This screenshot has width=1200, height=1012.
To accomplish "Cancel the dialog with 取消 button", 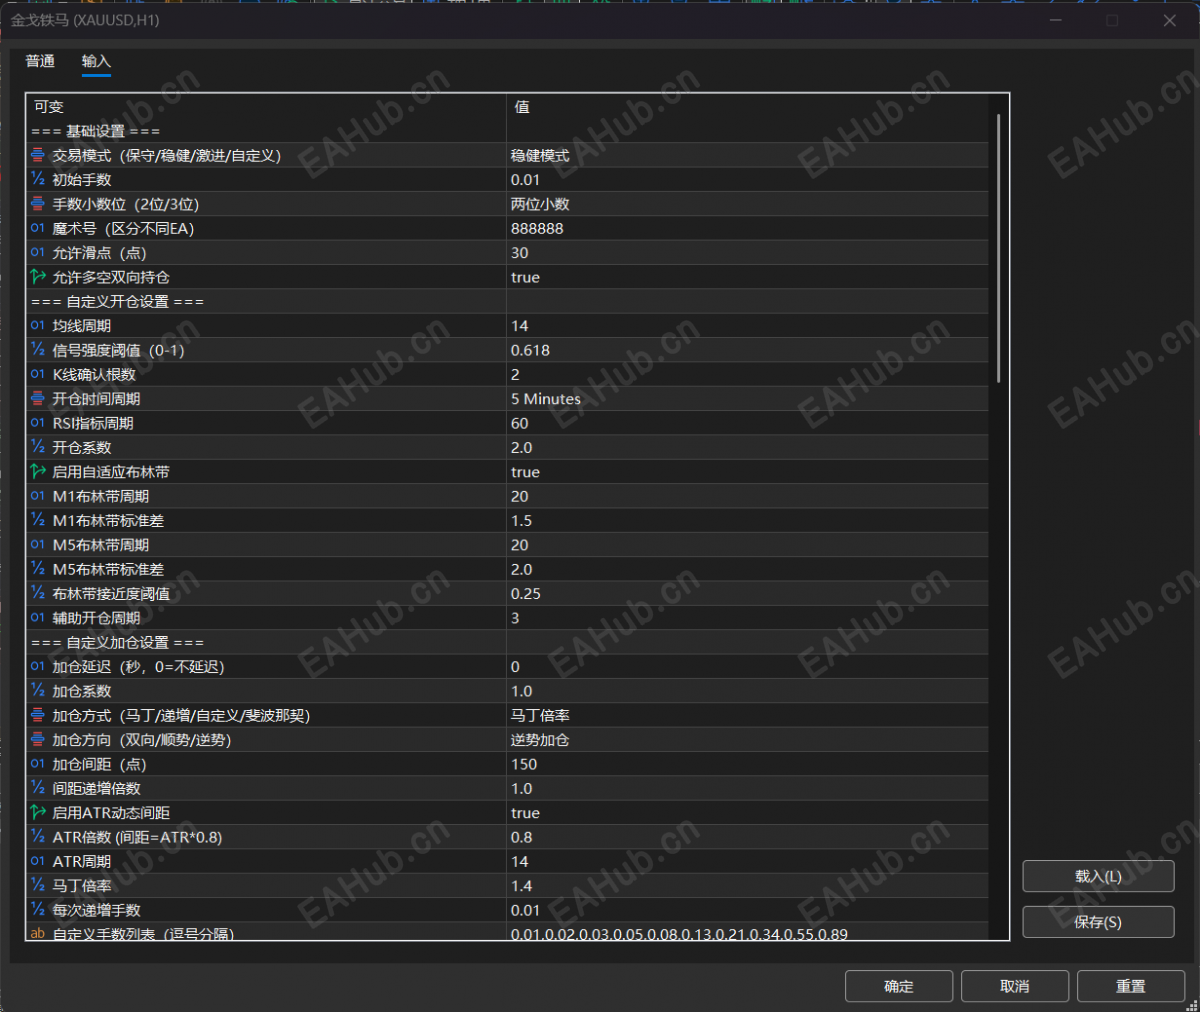I will [1015, 986].
